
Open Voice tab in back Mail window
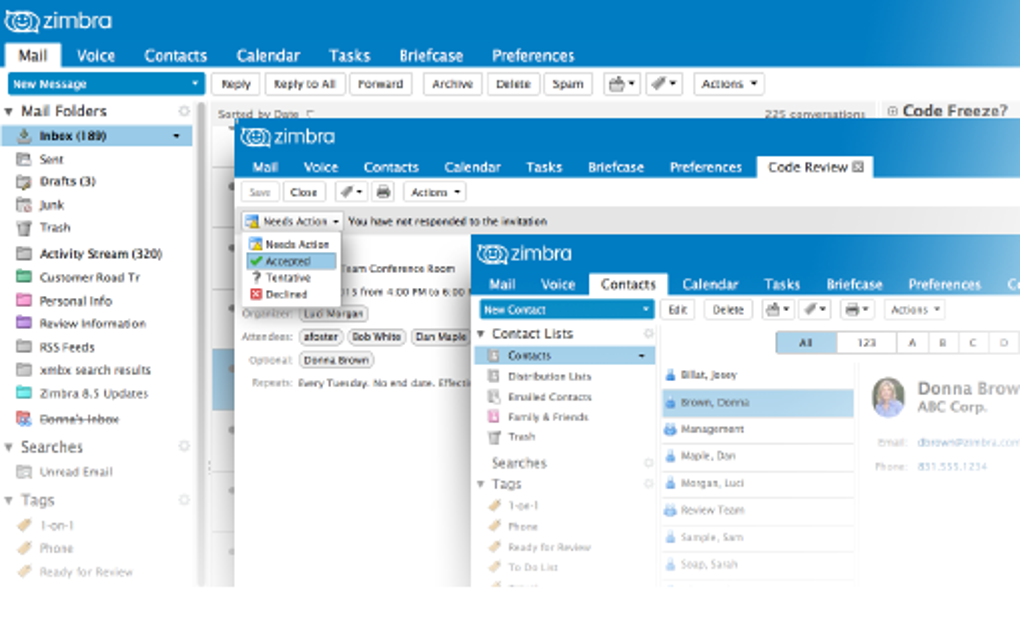[96, 56]
